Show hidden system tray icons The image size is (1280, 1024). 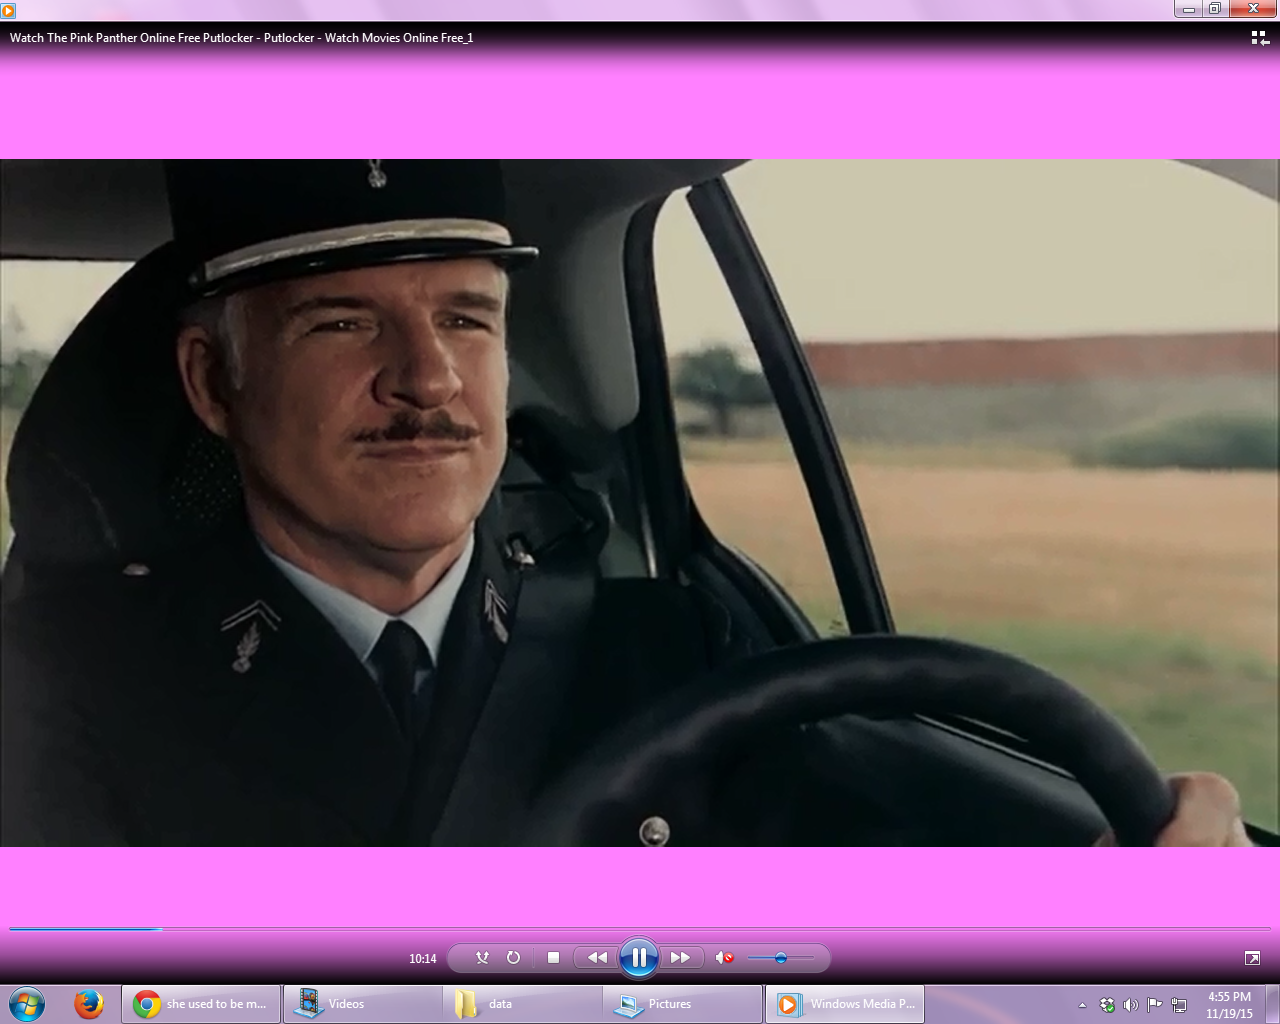tap(1082, 1005)
